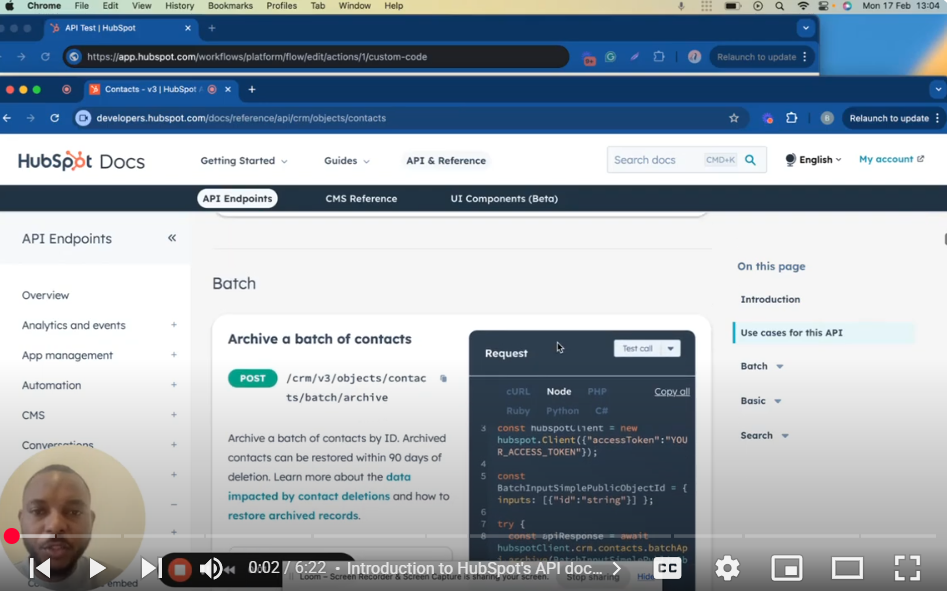
Task: Expand the Guides dropdown
Action: click(347, 161)
